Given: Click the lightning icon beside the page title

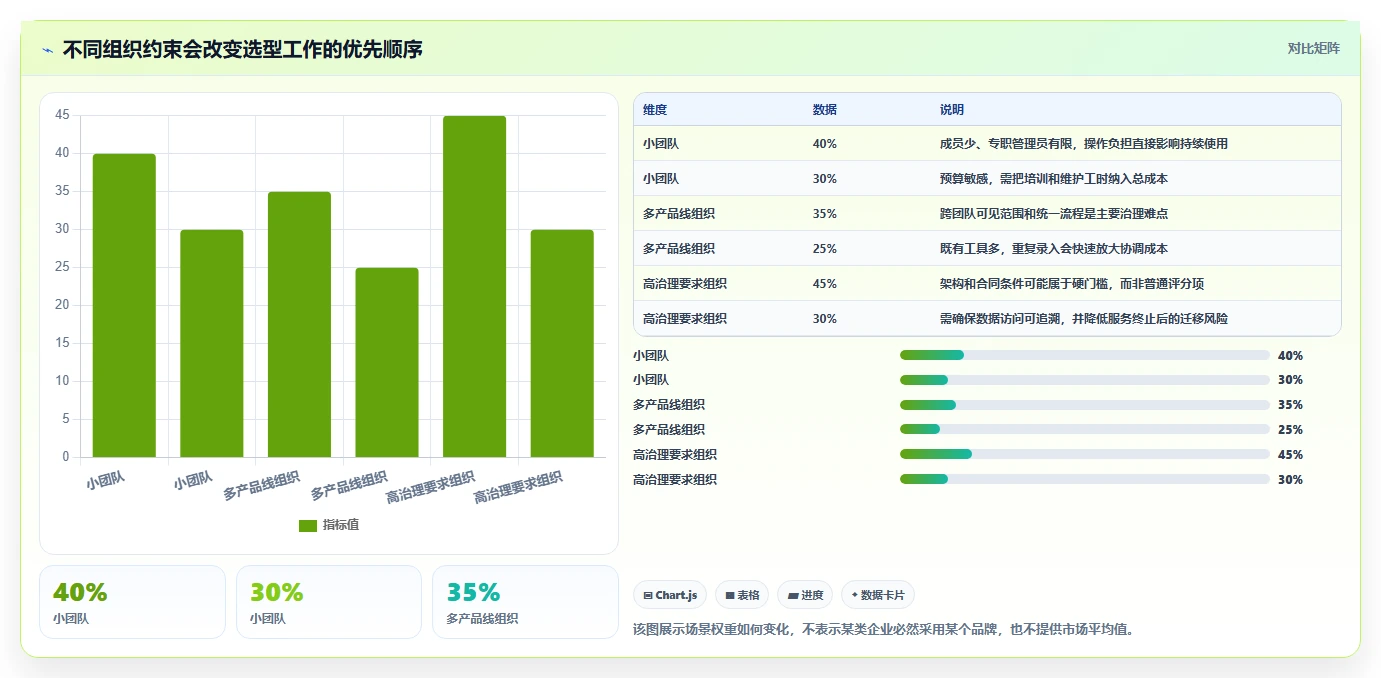Looking at the screenshot, I should pyautogui.click(x=47, y=49).
